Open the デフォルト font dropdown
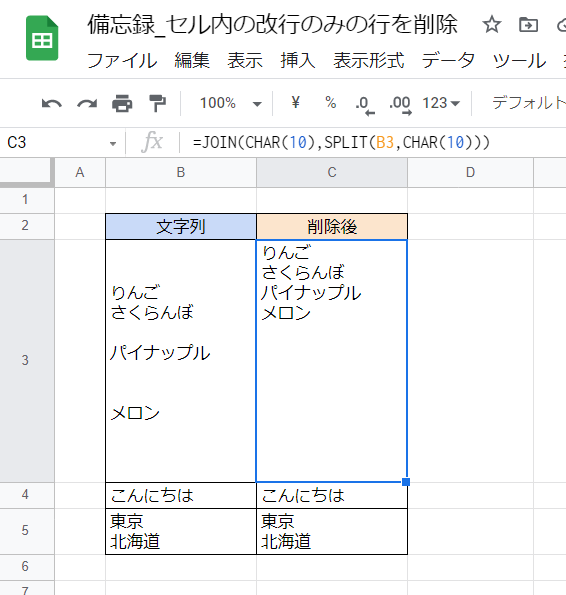 point(528,103)
